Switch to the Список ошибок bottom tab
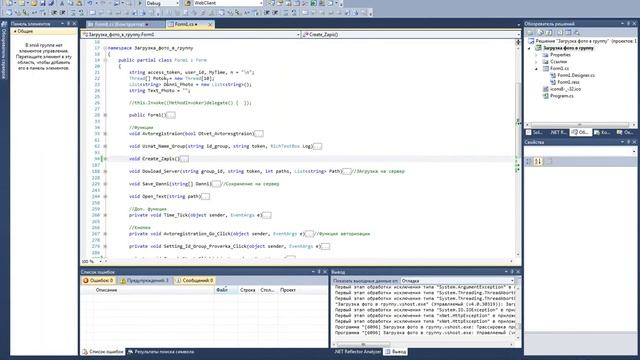The width and height of the screenshot is (640, 360). [103, 352]
